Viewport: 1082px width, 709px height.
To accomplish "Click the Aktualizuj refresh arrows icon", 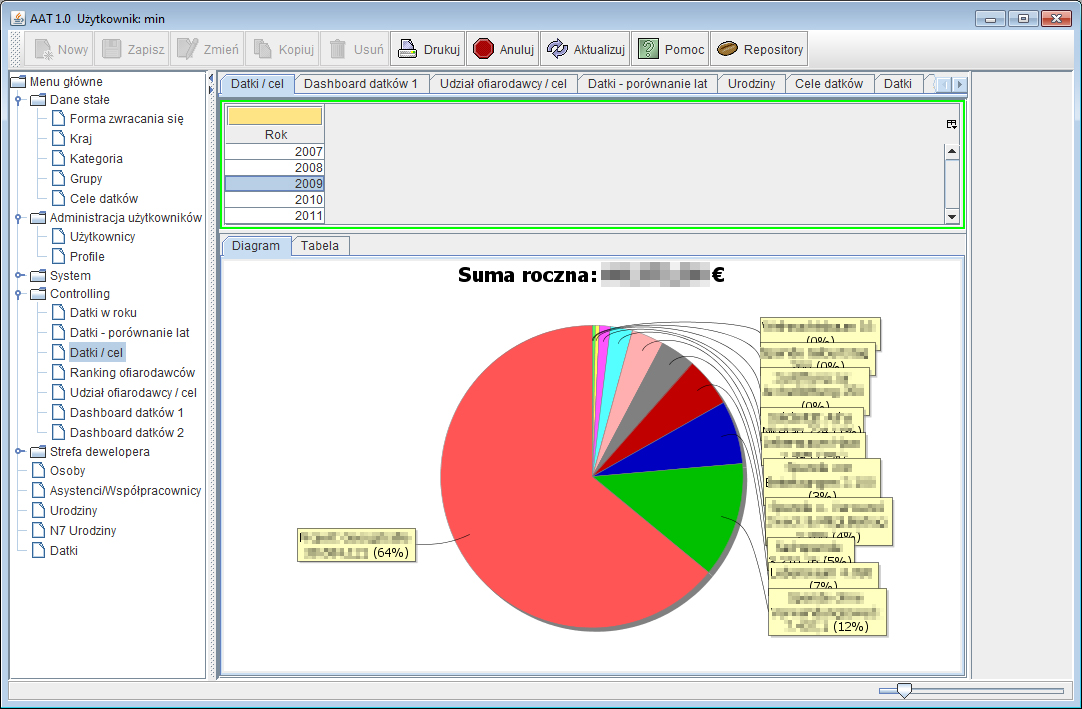I will pos(558,49).
